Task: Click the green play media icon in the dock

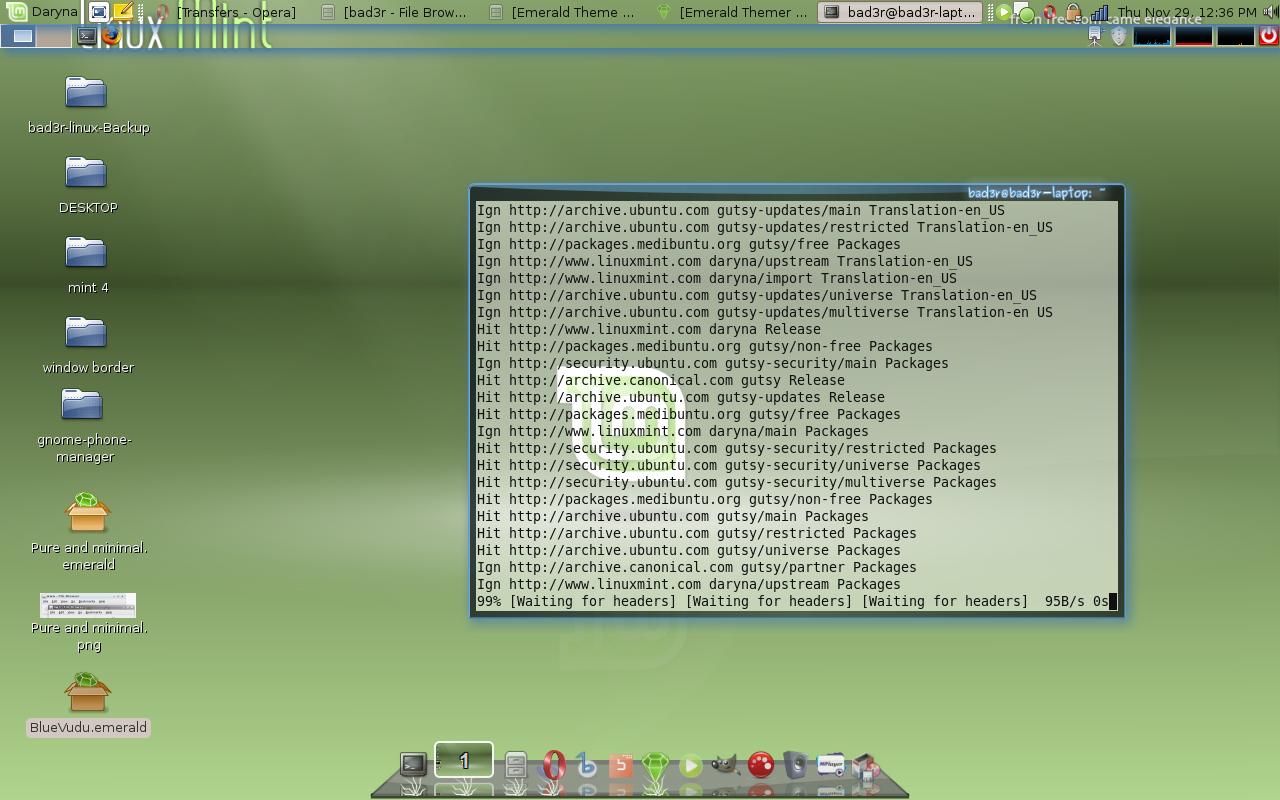Action: pos(691,764)
